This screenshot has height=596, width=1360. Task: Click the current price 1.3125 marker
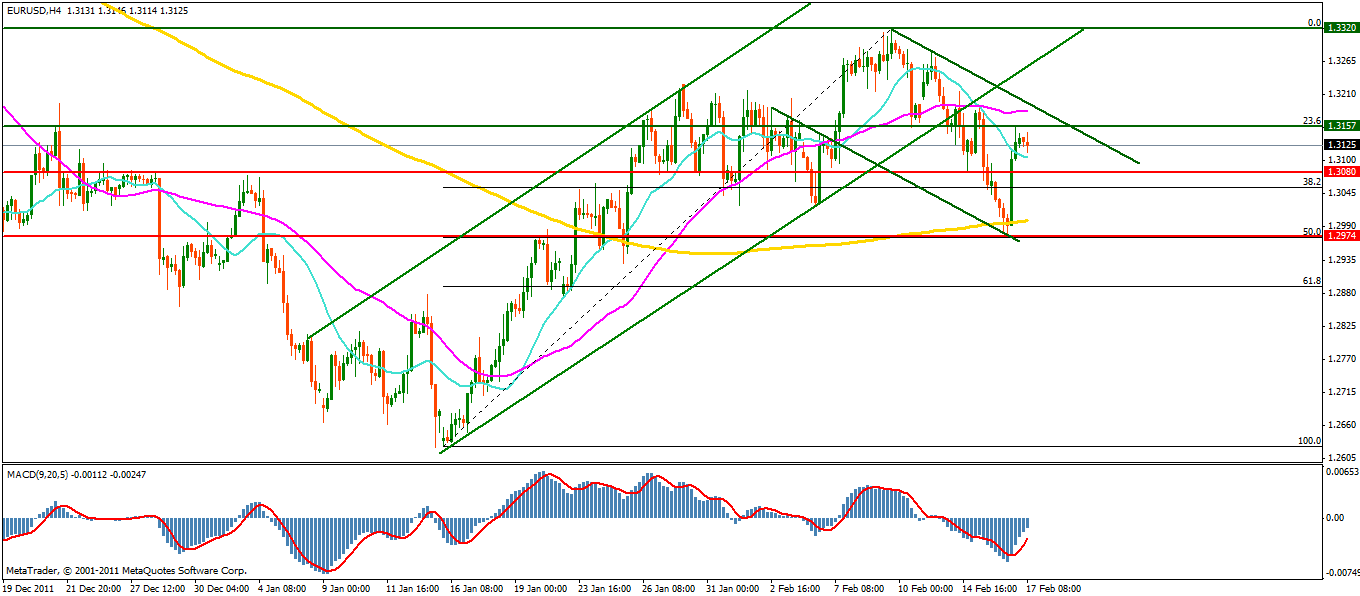(x=1340, y=145)
